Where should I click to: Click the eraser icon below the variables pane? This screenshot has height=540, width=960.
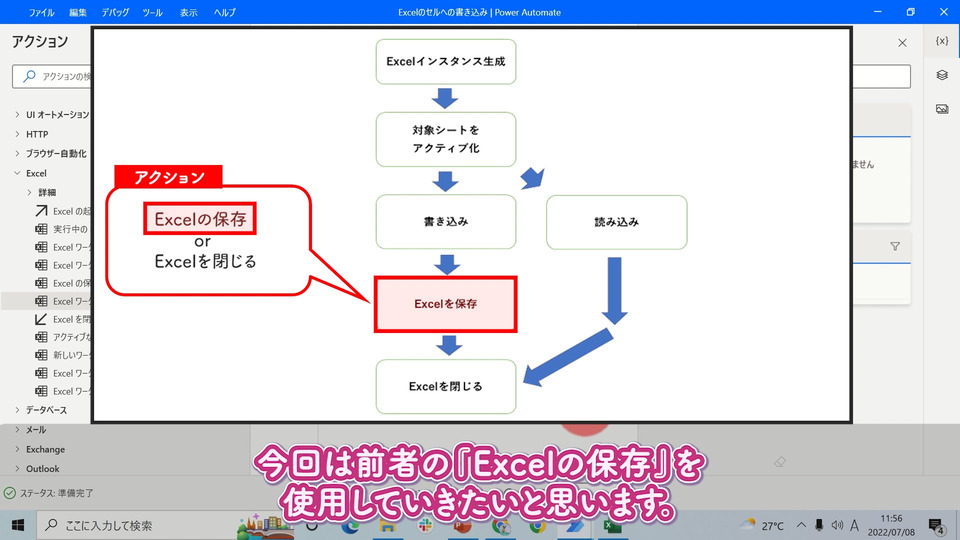point(779,462)
